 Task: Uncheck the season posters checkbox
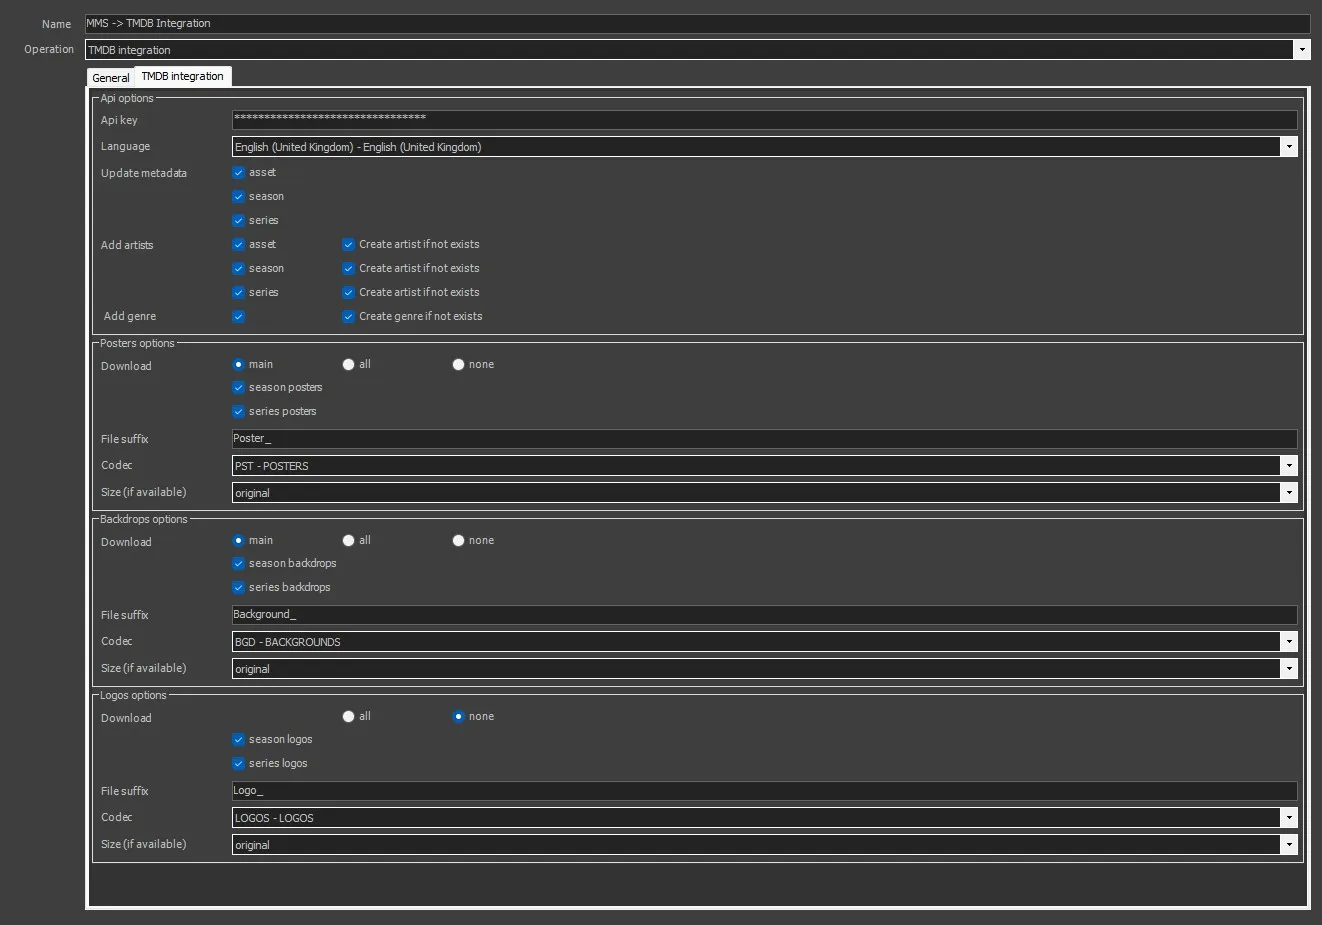239,388
